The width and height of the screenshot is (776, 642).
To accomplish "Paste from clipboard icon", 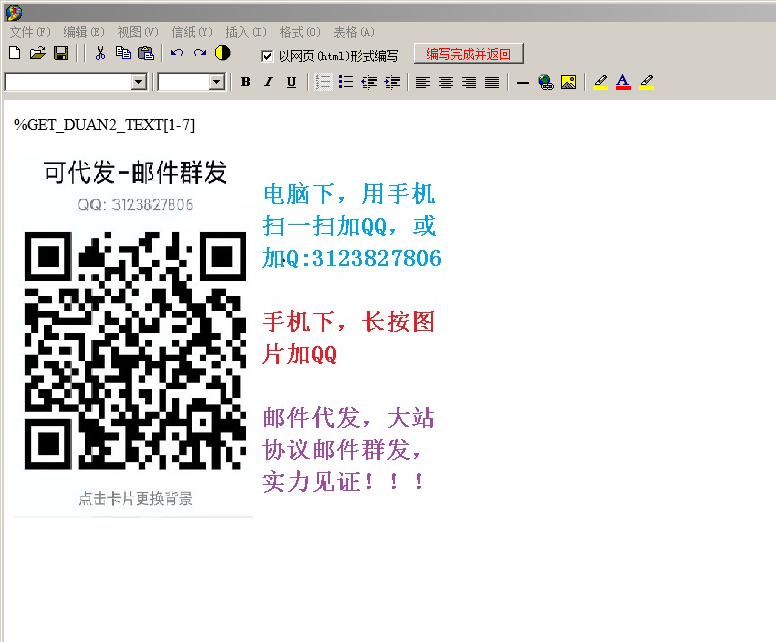I will [x=146, y=53].
